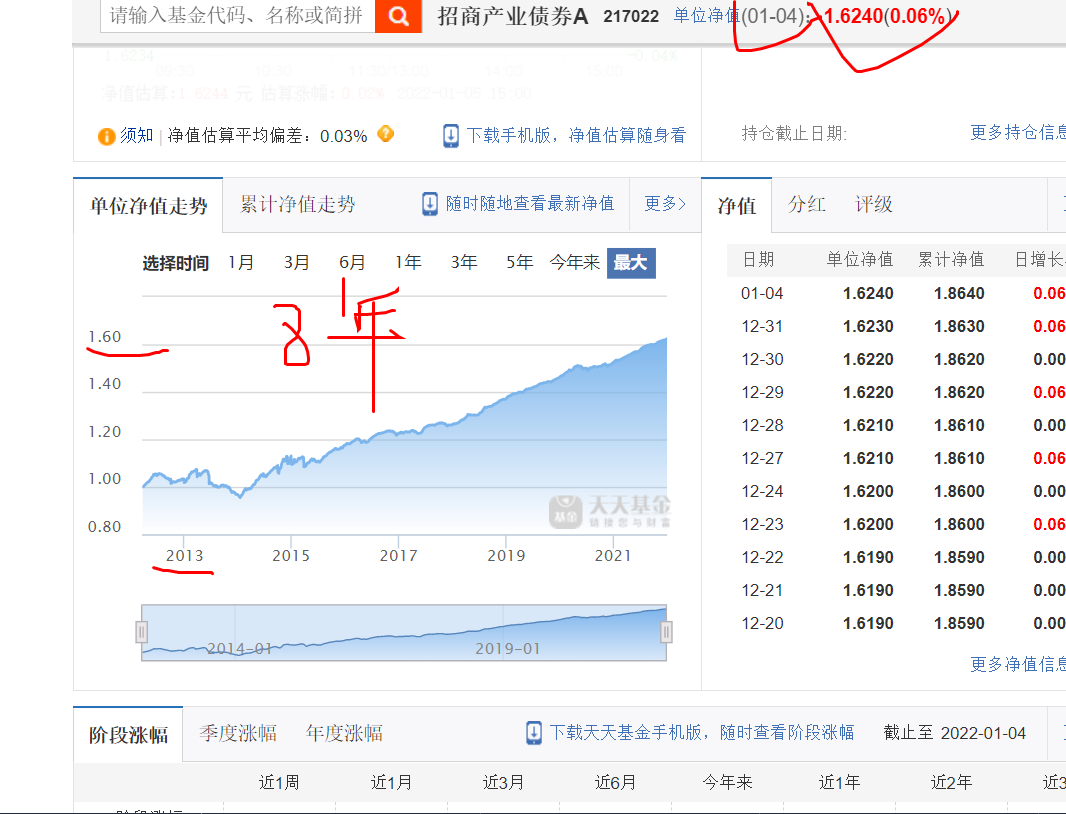Switch to 季度涨幅 tab
1066x814 pixels.
238,733
